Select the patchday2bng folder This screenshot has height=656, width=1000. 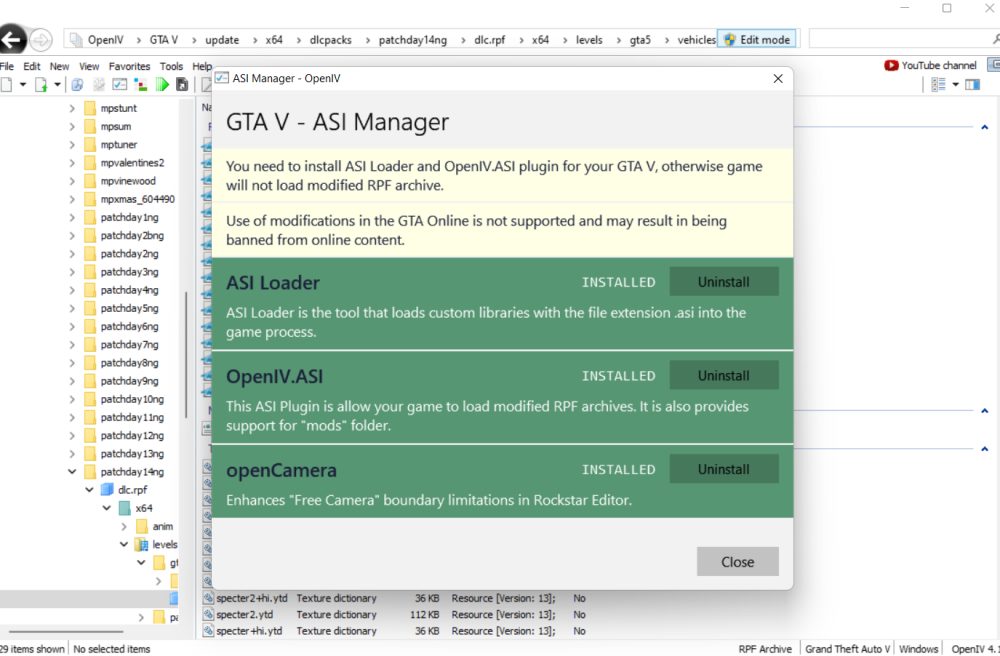[x=132, y=235]
